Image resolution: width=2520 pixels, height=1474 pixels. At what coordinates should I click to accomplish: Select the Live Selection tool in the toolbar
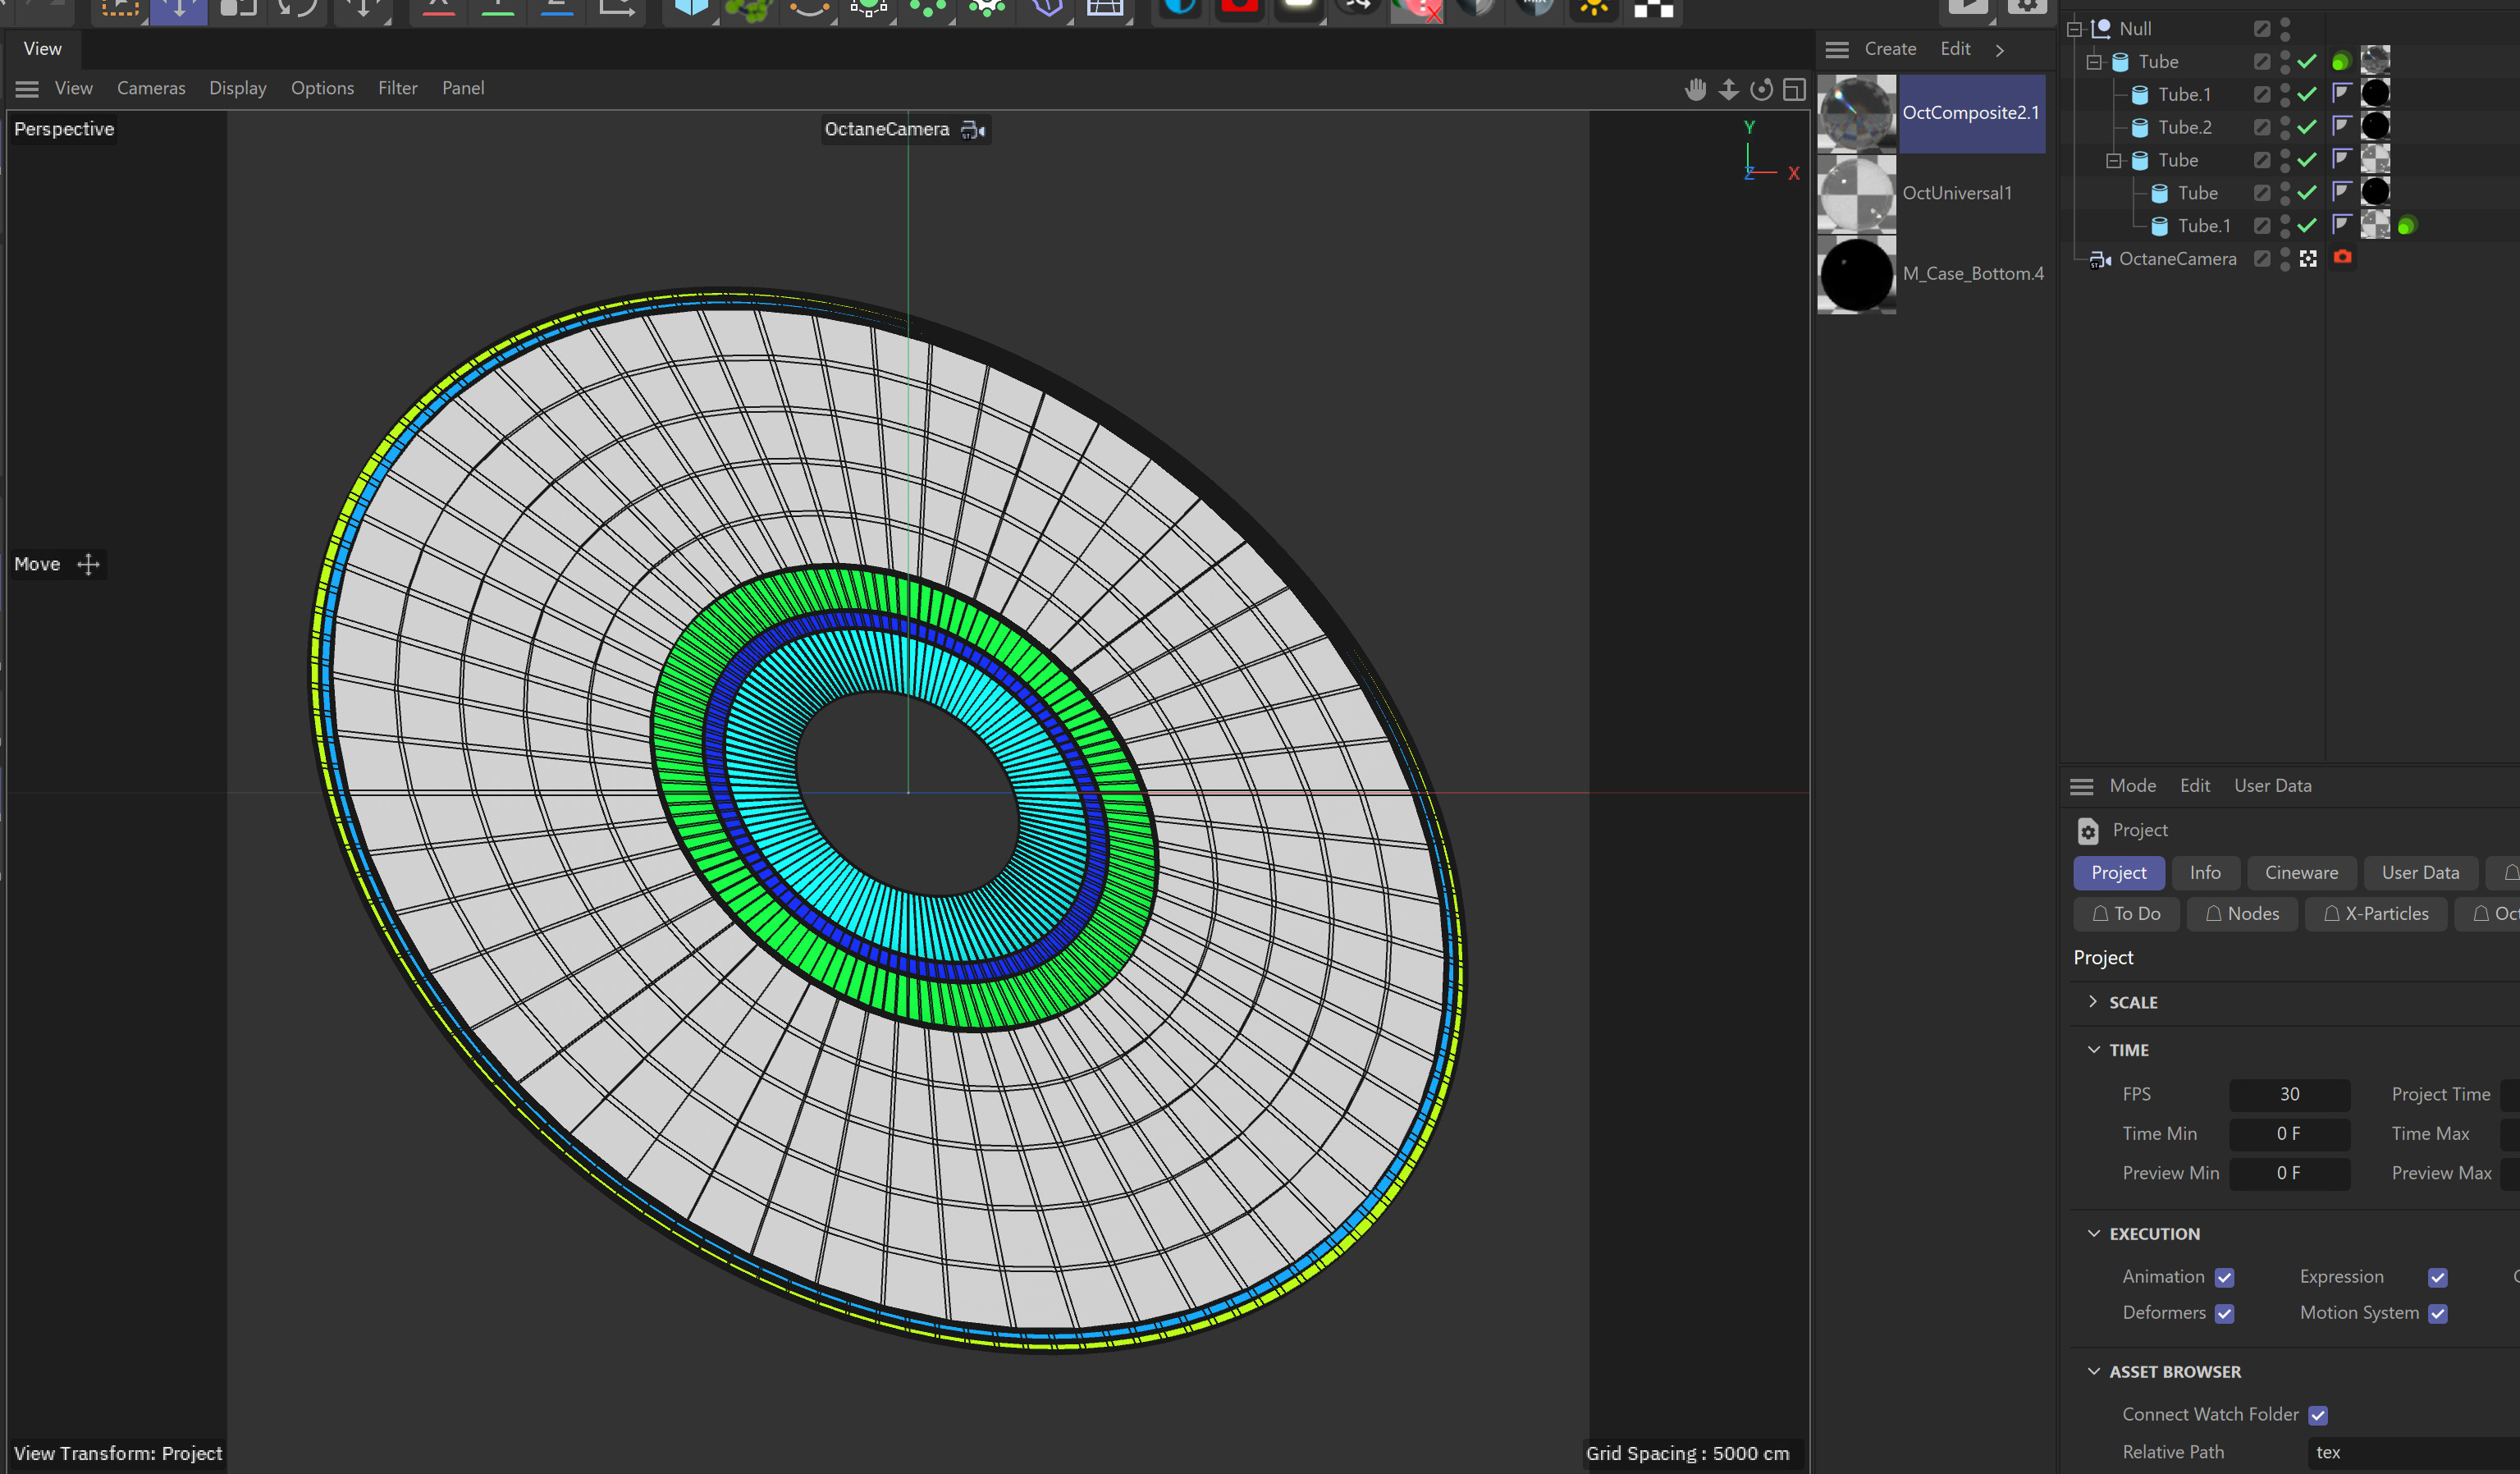point(120,8)
